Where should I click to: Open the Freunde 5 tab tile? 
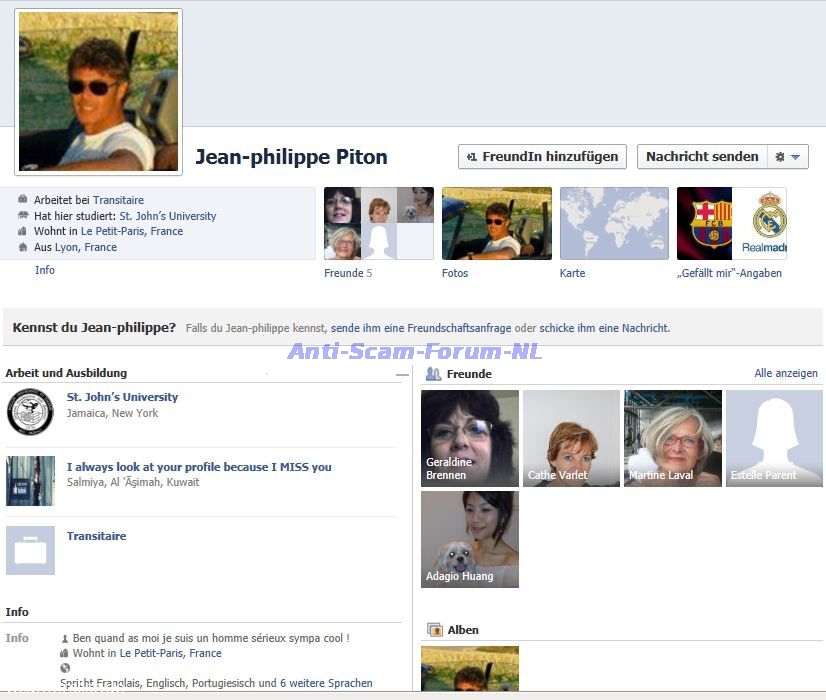tap(378, 223)
